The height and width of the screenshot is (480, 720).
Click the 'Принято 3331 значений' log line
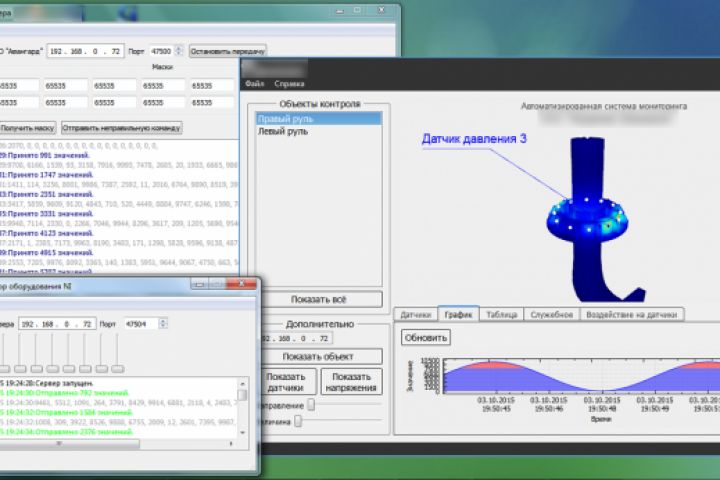click(46, 214)
